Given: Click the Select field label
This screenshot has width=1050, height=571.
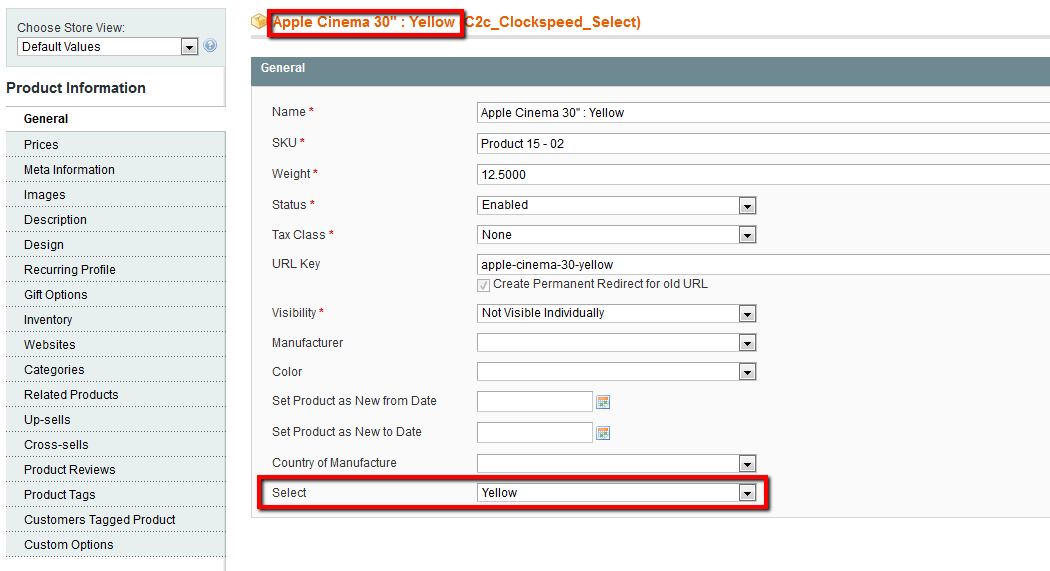Looking at the screenshot, I should coord(289,493).
